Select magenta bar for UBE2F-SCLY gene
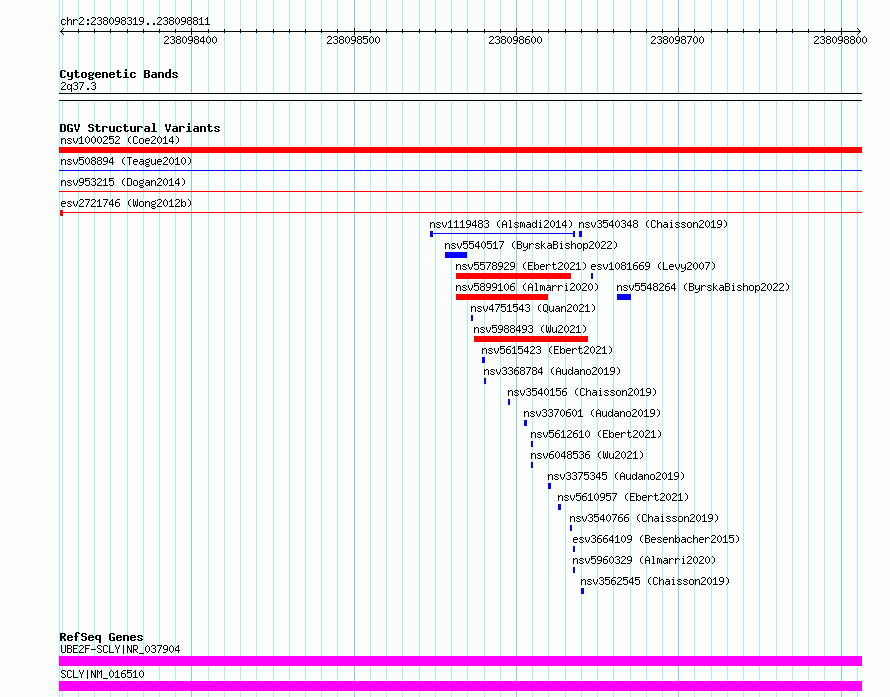 [460, 661]
